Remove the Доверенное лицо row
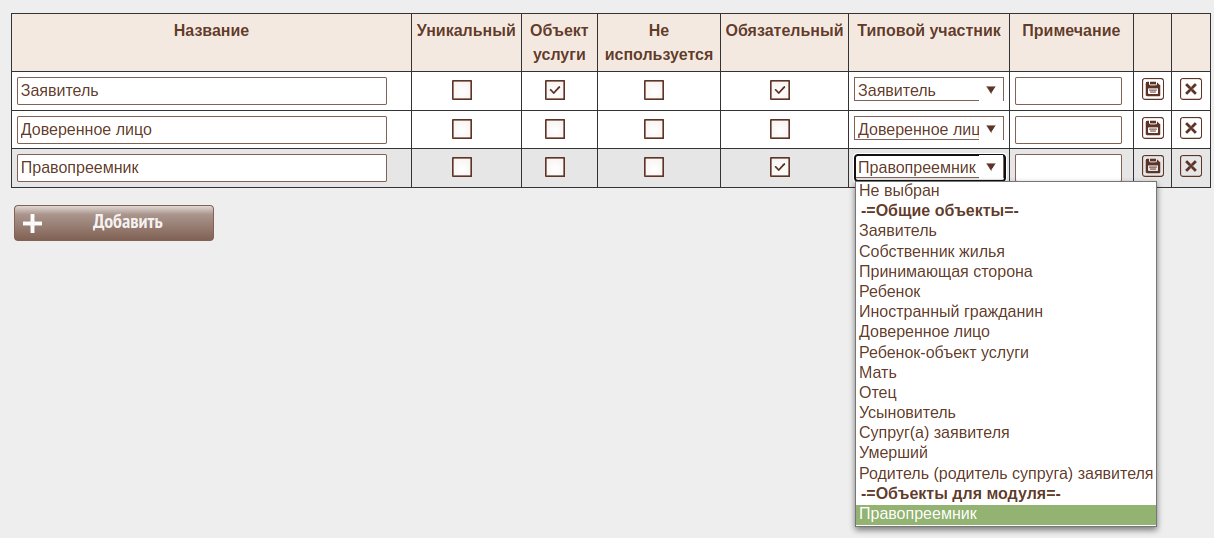Image resolution: width=1214 pixels, height=538 pixels. pyautogui.click(x=1190, y=128)
